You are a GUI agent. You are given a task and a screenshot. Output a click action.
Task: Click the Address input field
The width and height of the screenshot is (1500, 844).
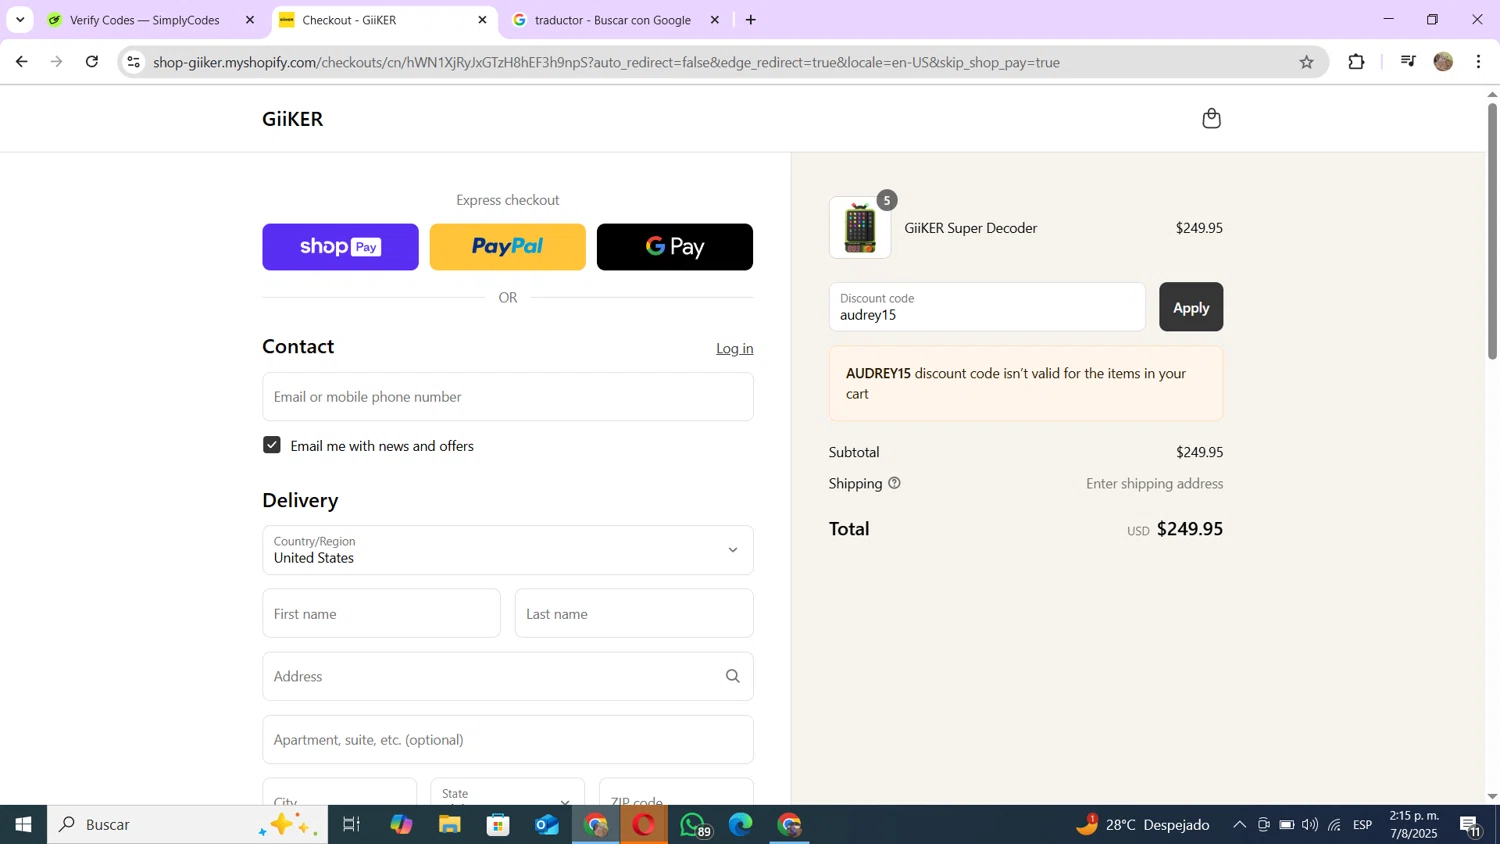click(x=508, y=677)
